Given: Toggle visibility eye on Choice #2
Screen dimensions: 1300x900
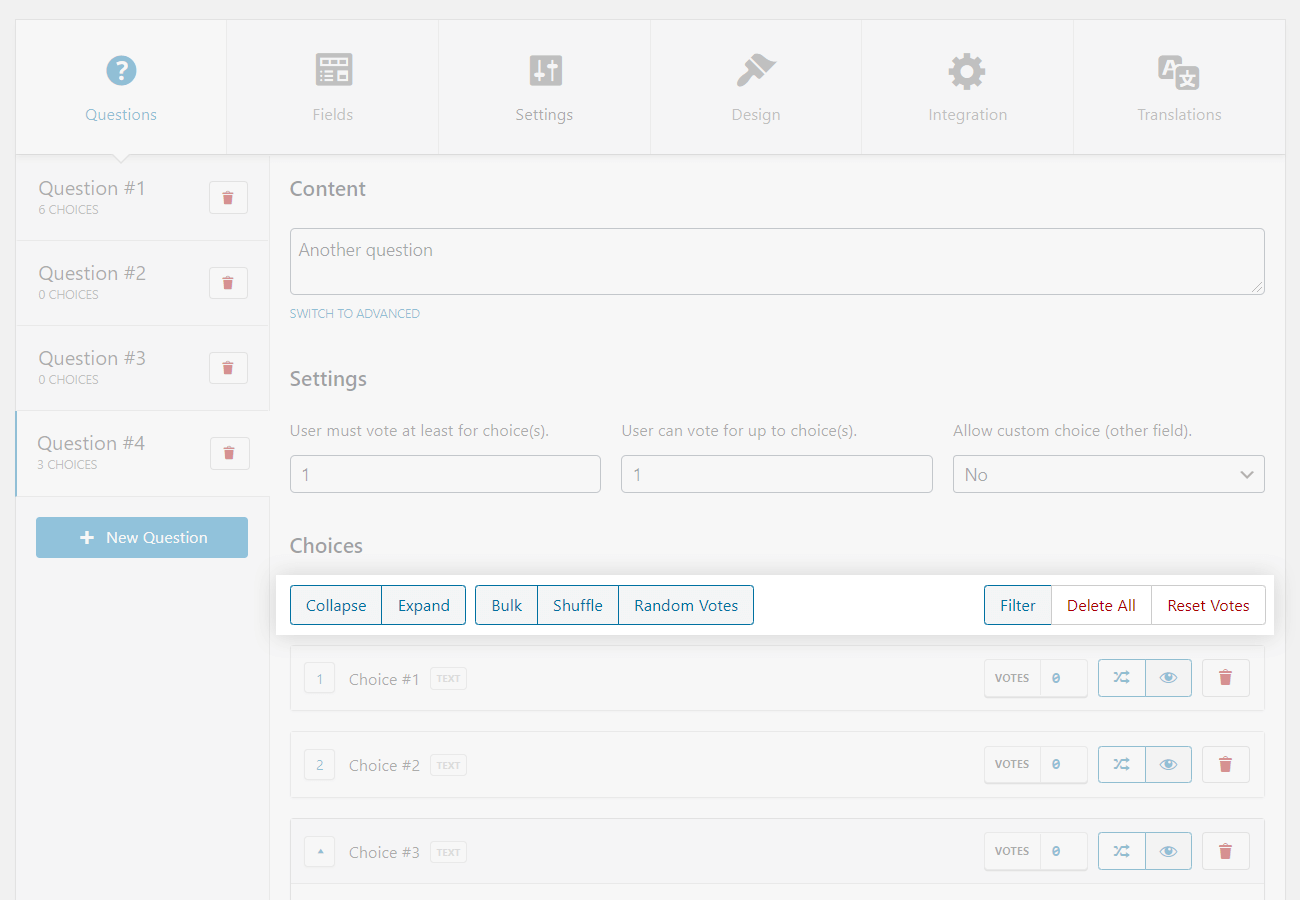Looking at the screenshot, I should [x=1168, y=765].
